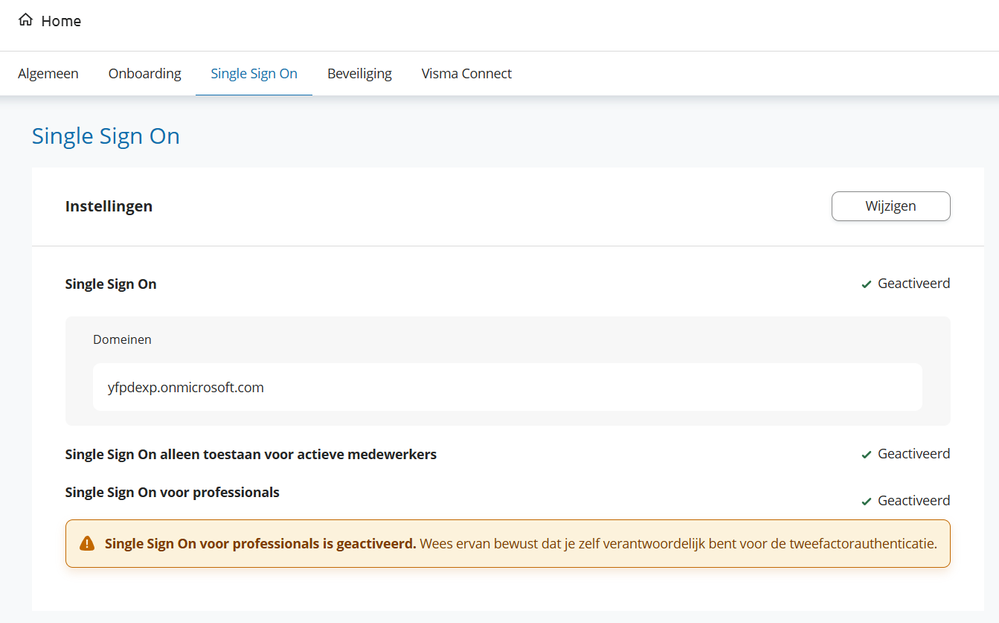Click the bold Single Sign On setting label

point(111,284)
